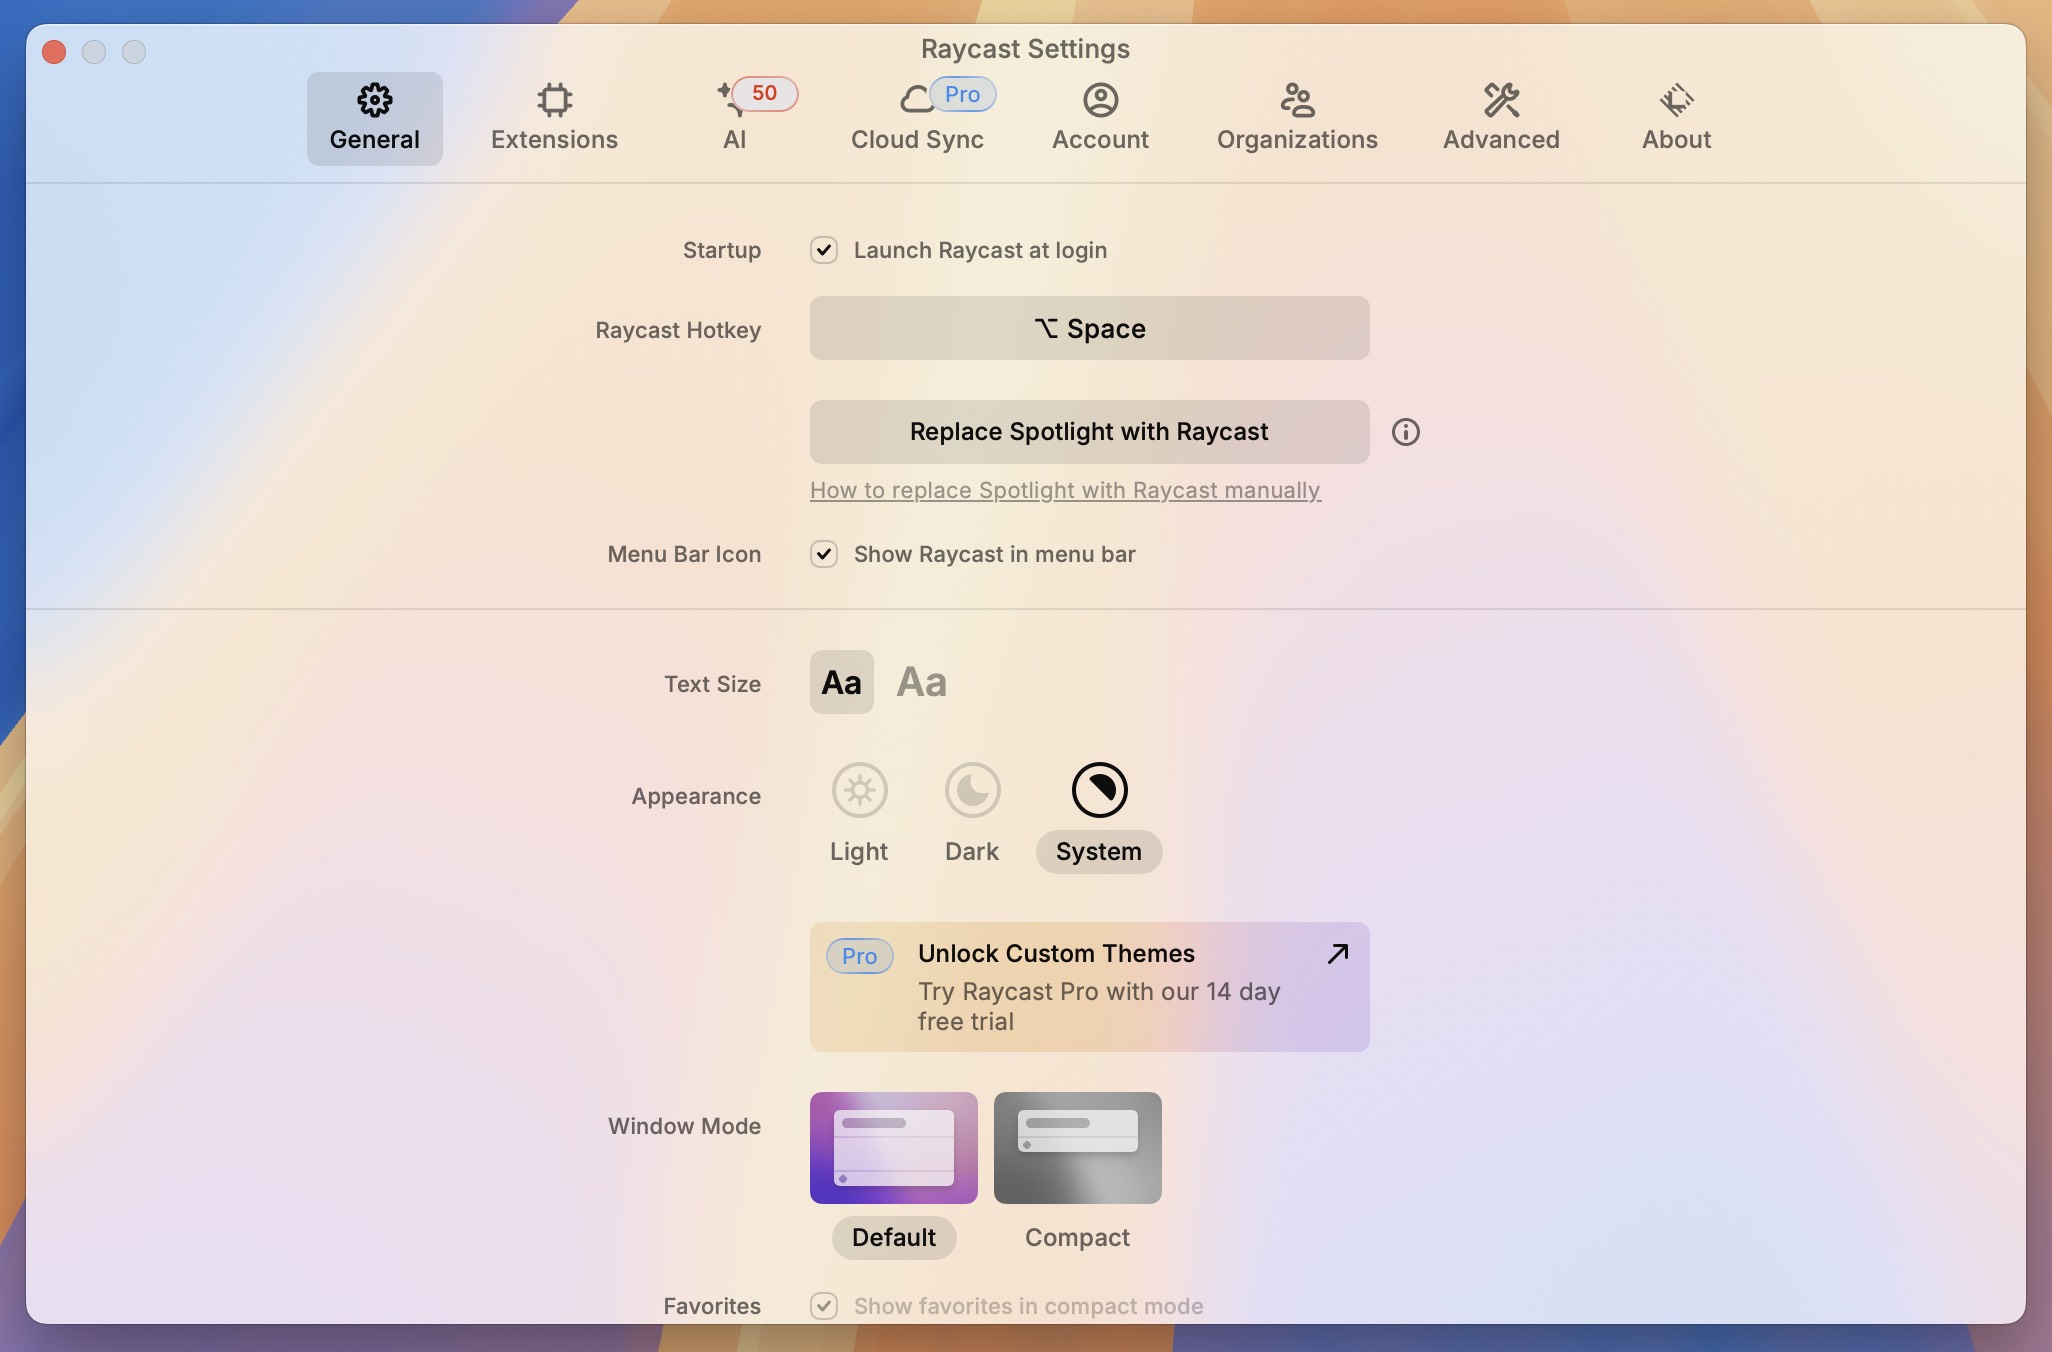
Task: Select the Dark appearance moon icon
Action: [971, 790]
